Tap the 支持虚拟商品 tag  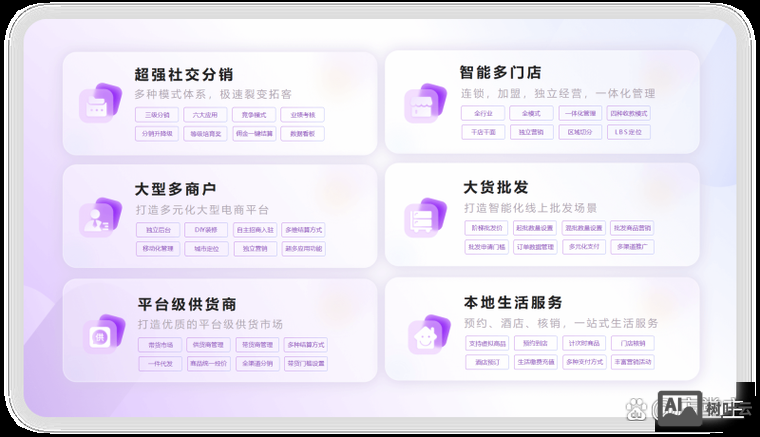(487, 343)
